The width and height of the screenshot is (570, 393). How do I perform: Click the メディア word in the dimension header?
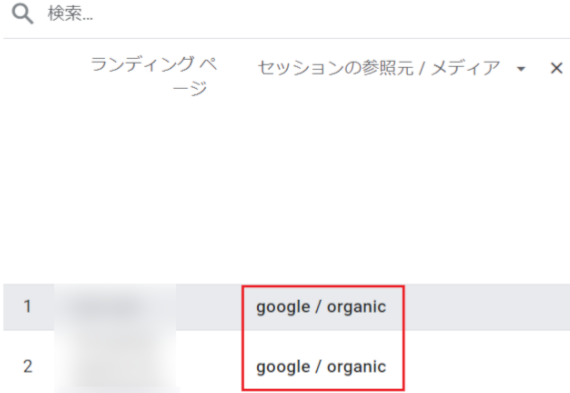(466, 68)
